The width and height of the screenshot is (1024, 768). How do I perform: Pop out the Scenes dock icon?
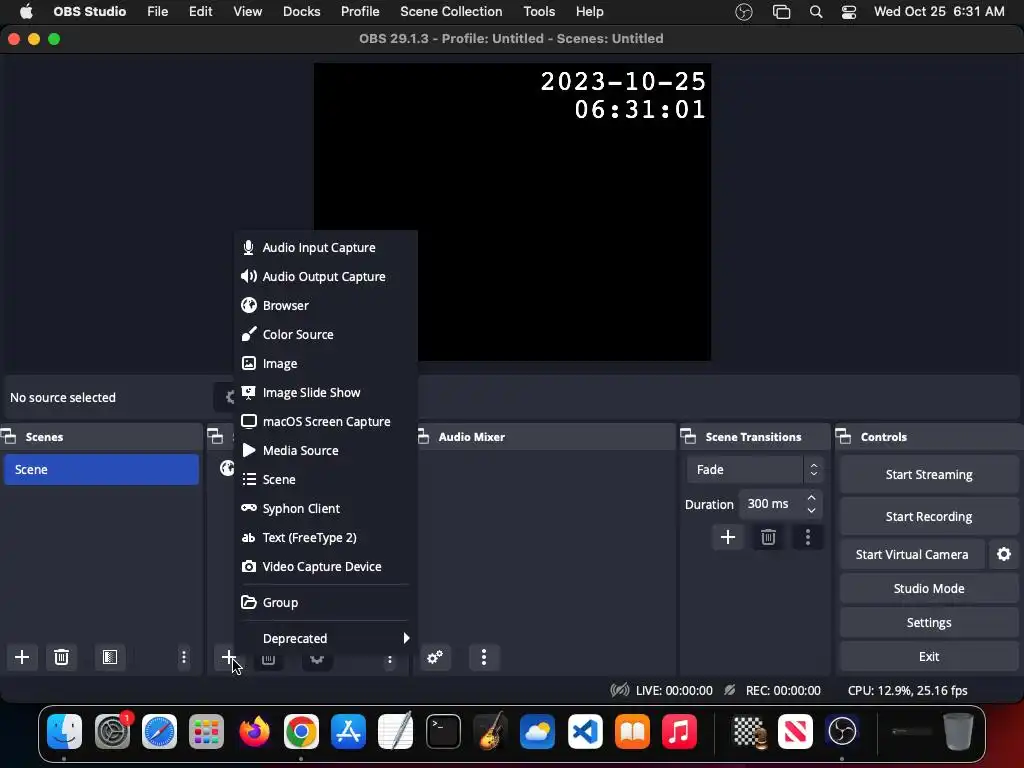[x=8, y=436]
